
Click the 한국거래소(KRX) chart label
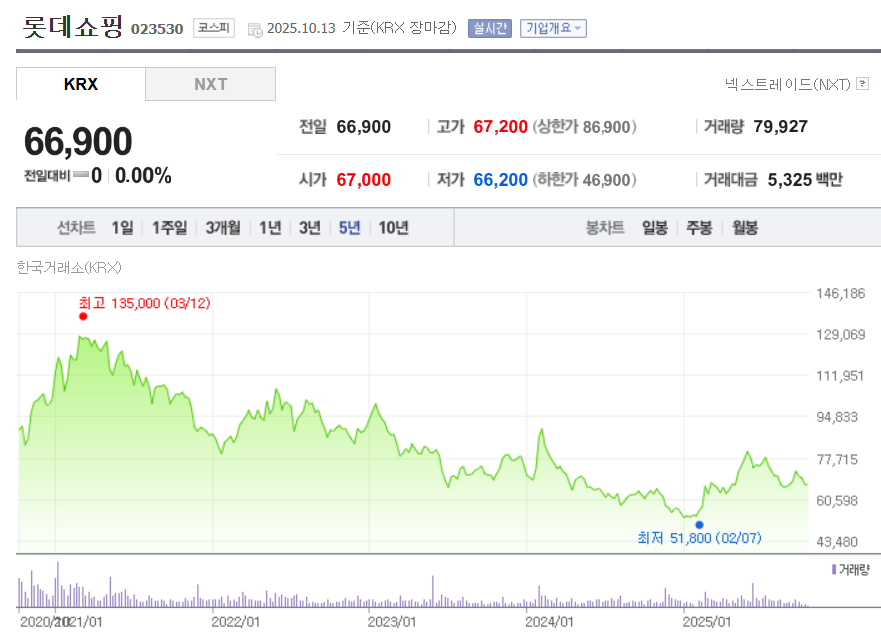(x=69, y=267)
